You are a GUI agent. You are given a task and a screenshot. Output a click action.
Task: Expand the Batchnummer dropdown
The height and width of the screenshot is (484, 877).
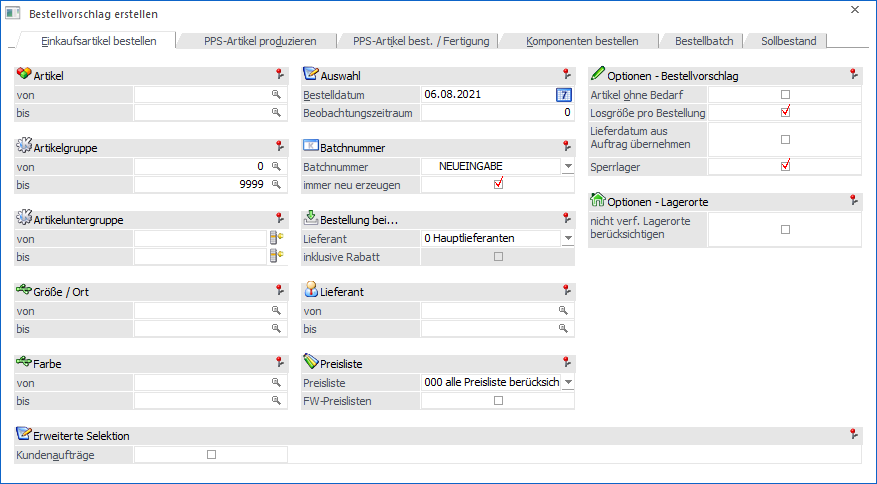click(x=568, y=166)
